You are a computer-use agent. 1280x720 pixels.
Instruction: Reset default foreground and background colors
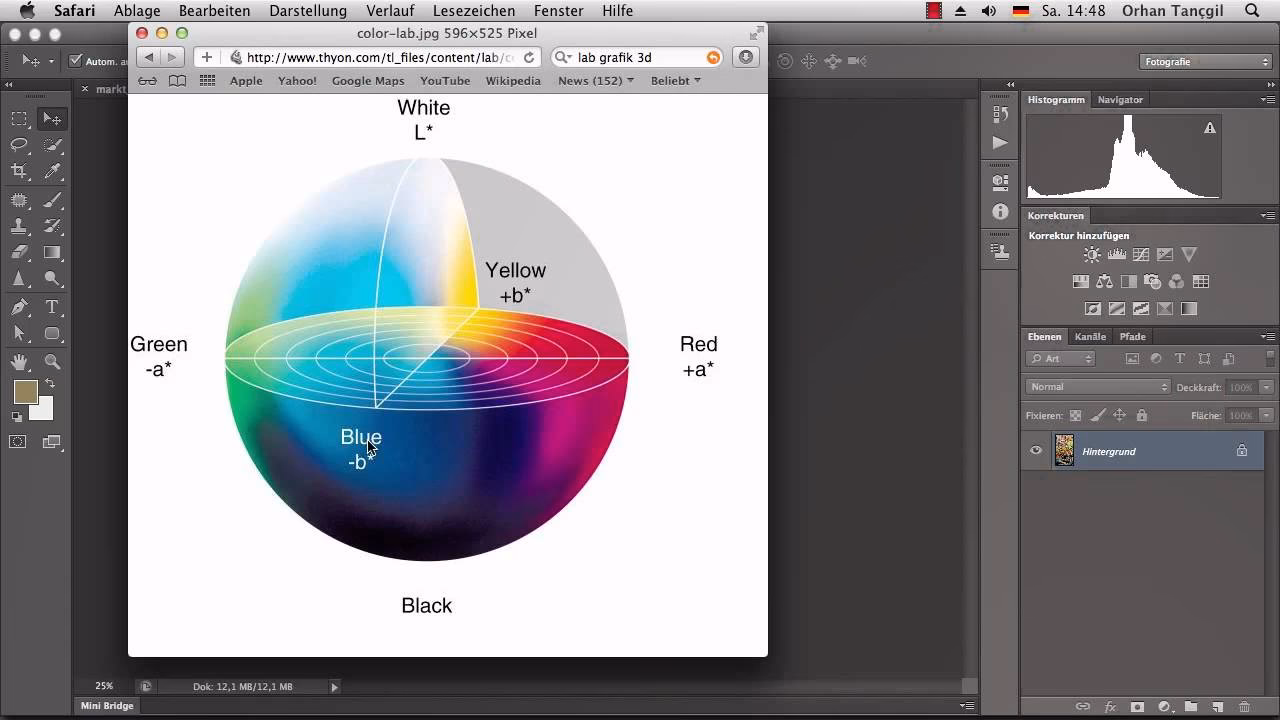click(17, 416)
